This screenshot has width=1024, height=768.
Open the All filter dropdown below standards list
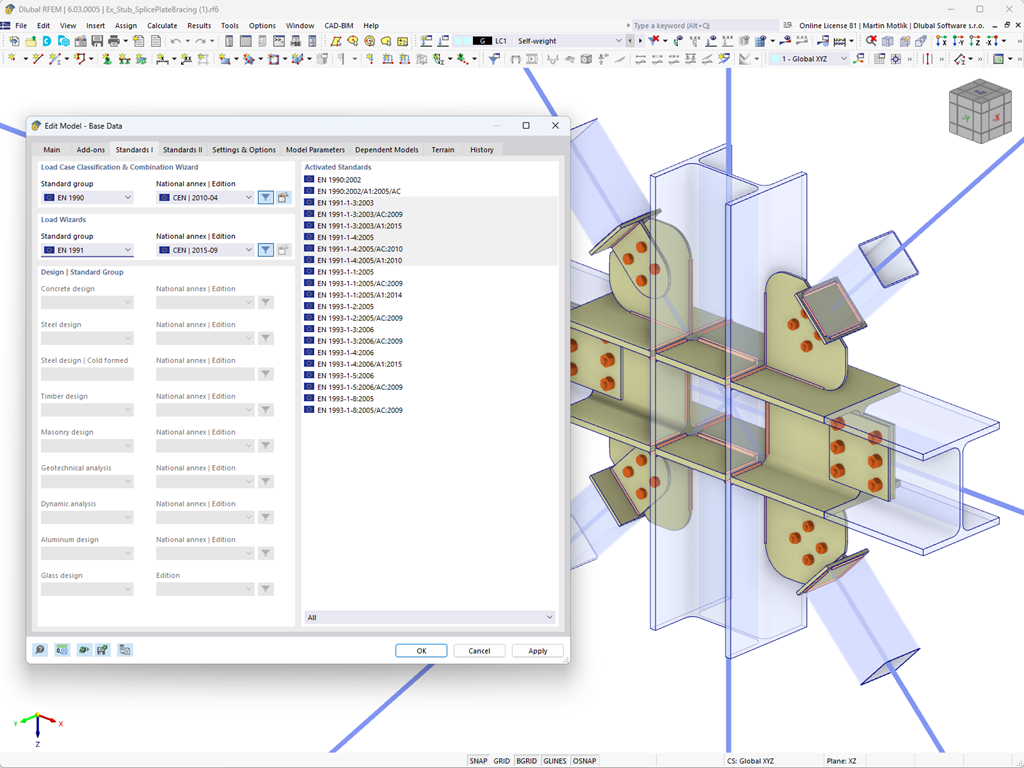(430, 617)
